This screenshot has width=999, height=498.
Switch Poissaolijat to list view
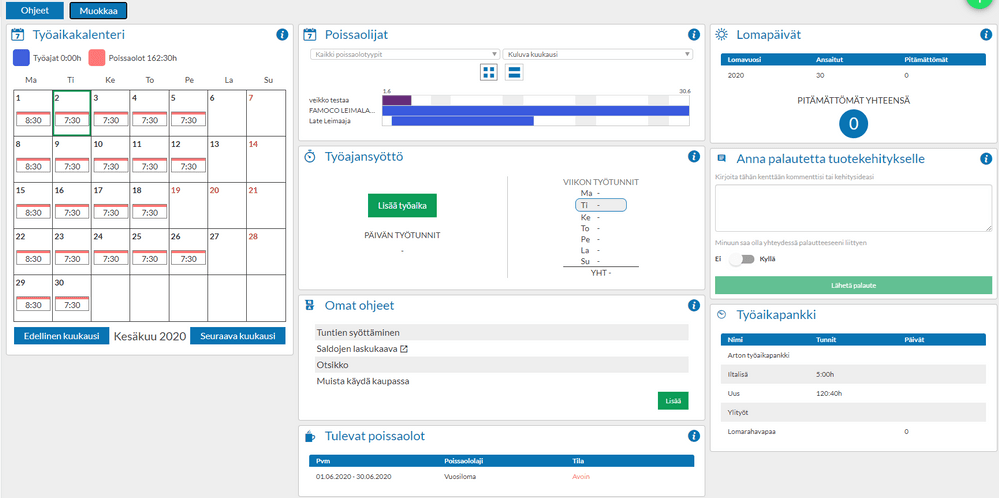[x=514, y=72]
